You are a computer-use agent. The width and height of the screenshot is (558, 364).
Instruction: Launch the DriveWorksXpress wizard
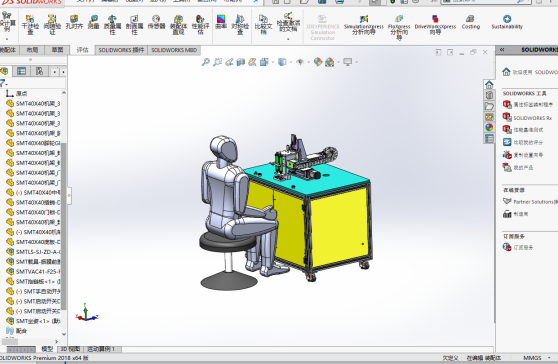pyautogui.click(x=435, y=25)
